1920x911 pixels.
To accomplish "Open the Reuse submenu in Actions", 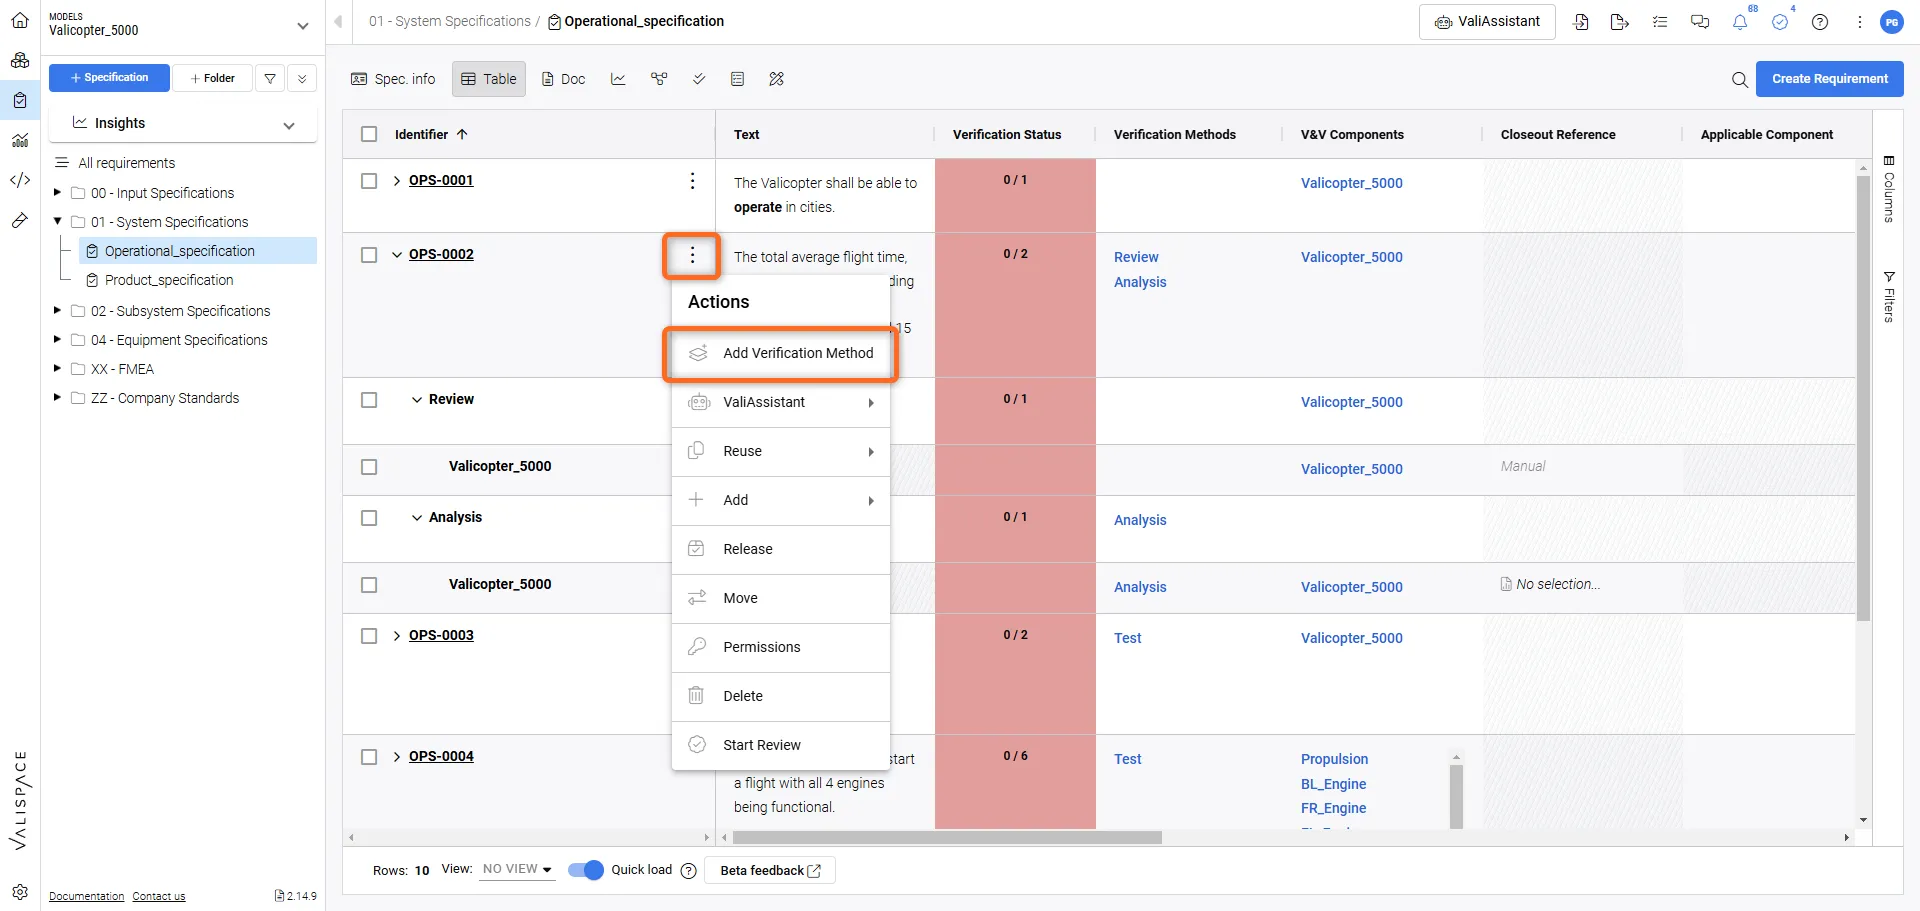I will tap(781, 451).
